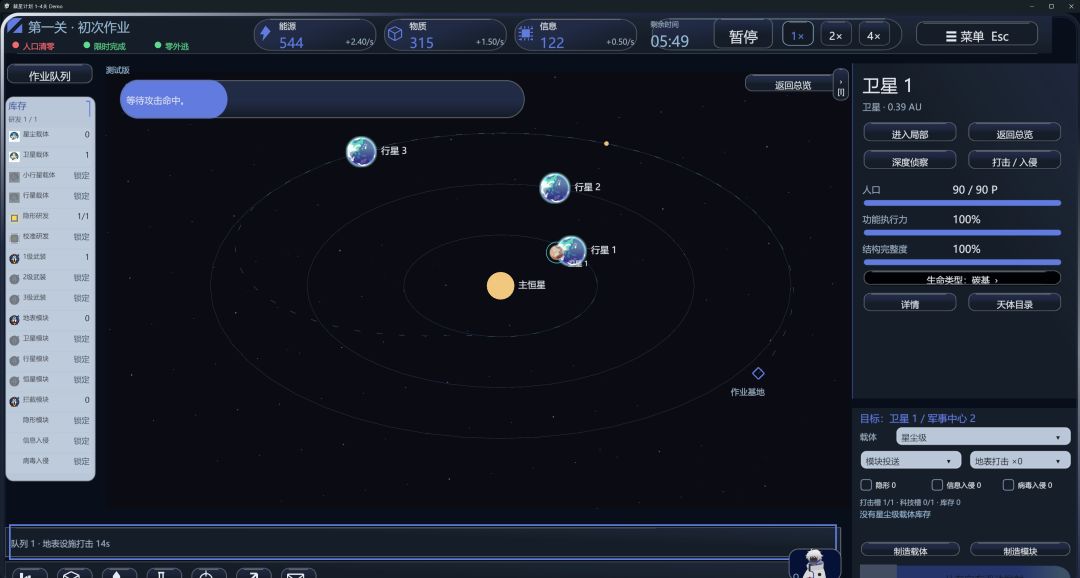Toggle the 信息入侵 0 checkbox
Image resolution: width=1080 pixels, height=578 pixels.
click(x=937, y=485)
